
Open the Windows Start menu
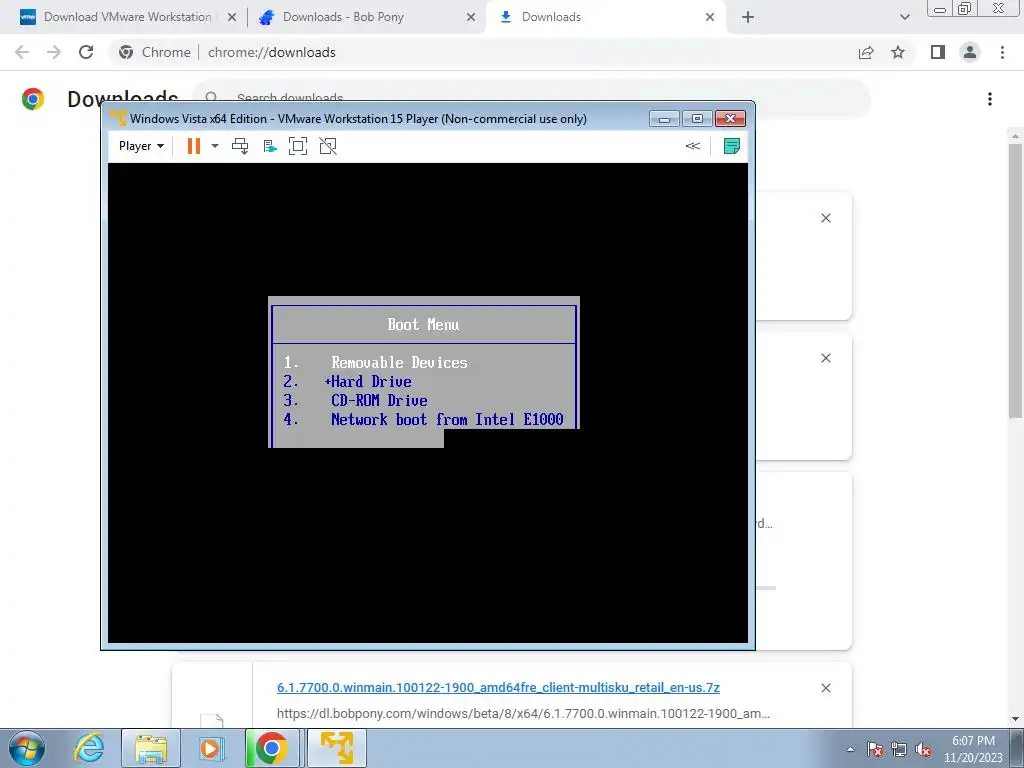click(27, 748)
